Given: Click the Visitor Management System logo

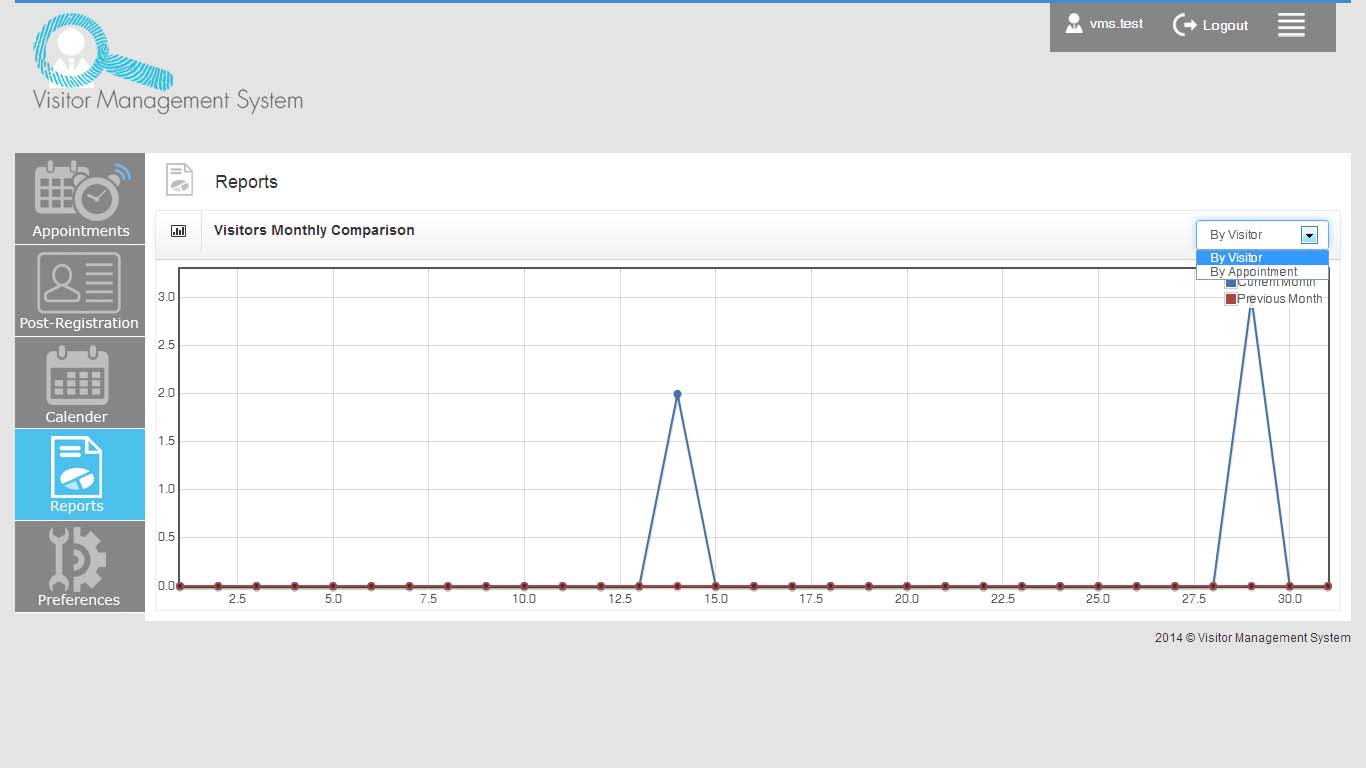Looking at the screenshot, I should point(167,63).
